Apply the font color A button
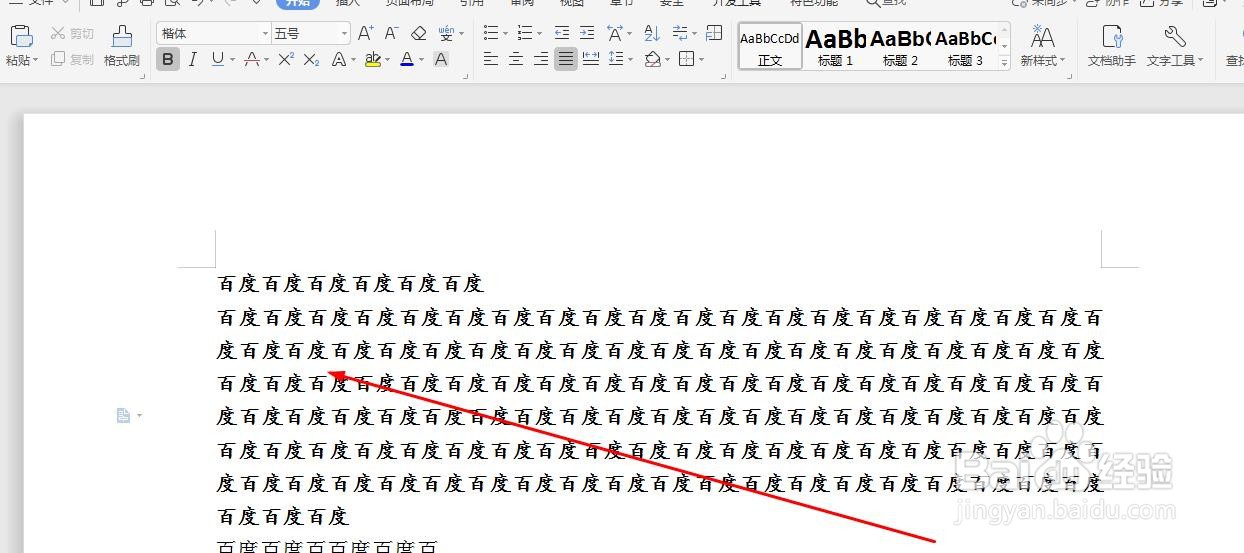1244x553 pixels. (x=407, y=60)
